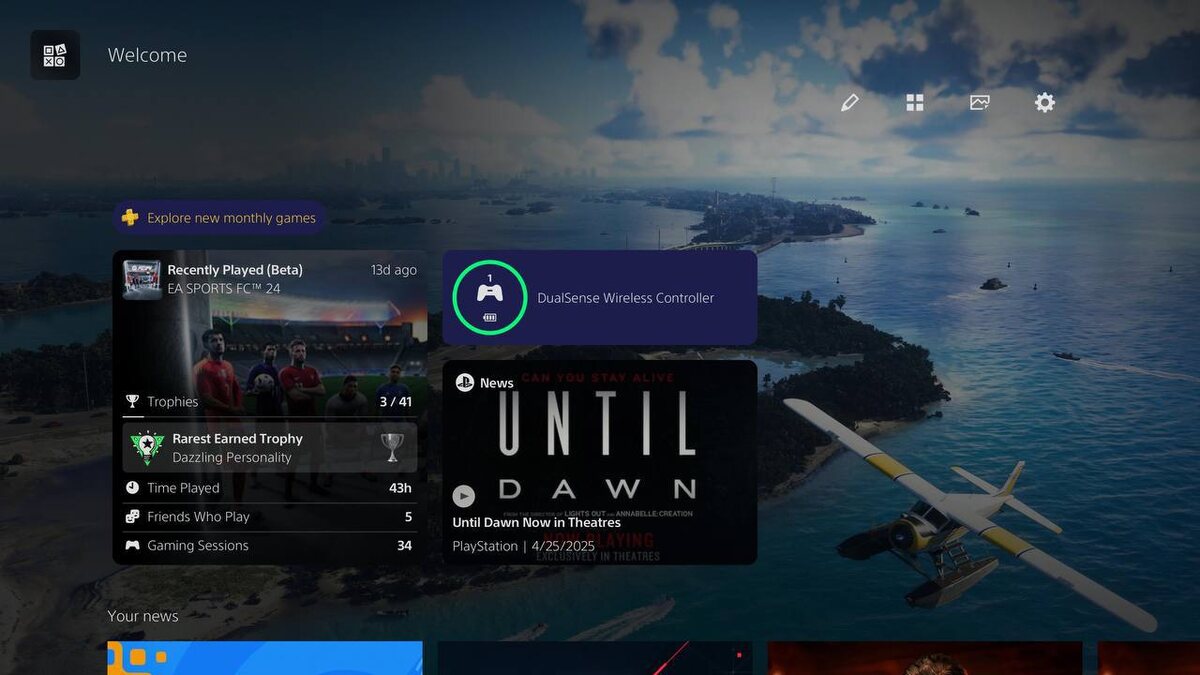Click the change background image icon
The width and height of the screenshot is (1200, 675).
(x=980, y=103)
